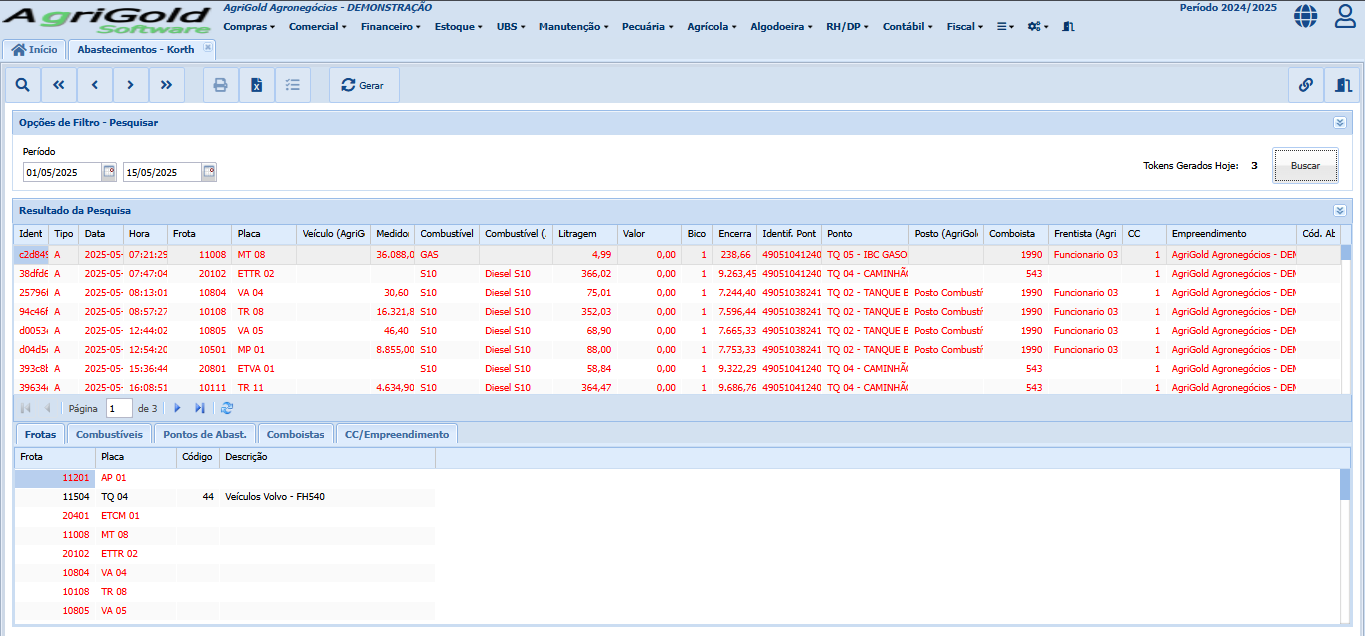Open the Contábil menu

point(907,27)
